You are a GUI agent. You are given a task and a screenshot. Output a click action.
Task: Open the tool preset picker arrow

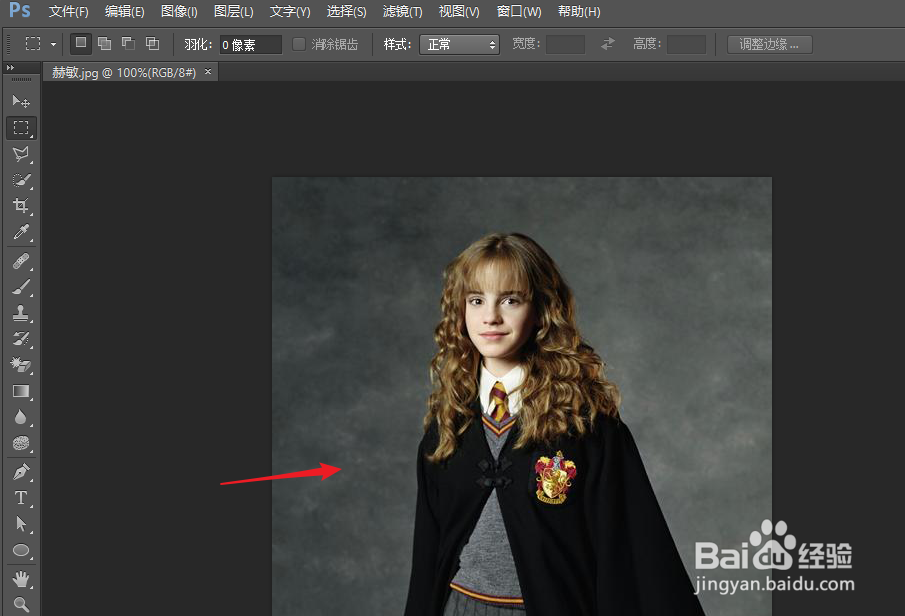[53, 44]
